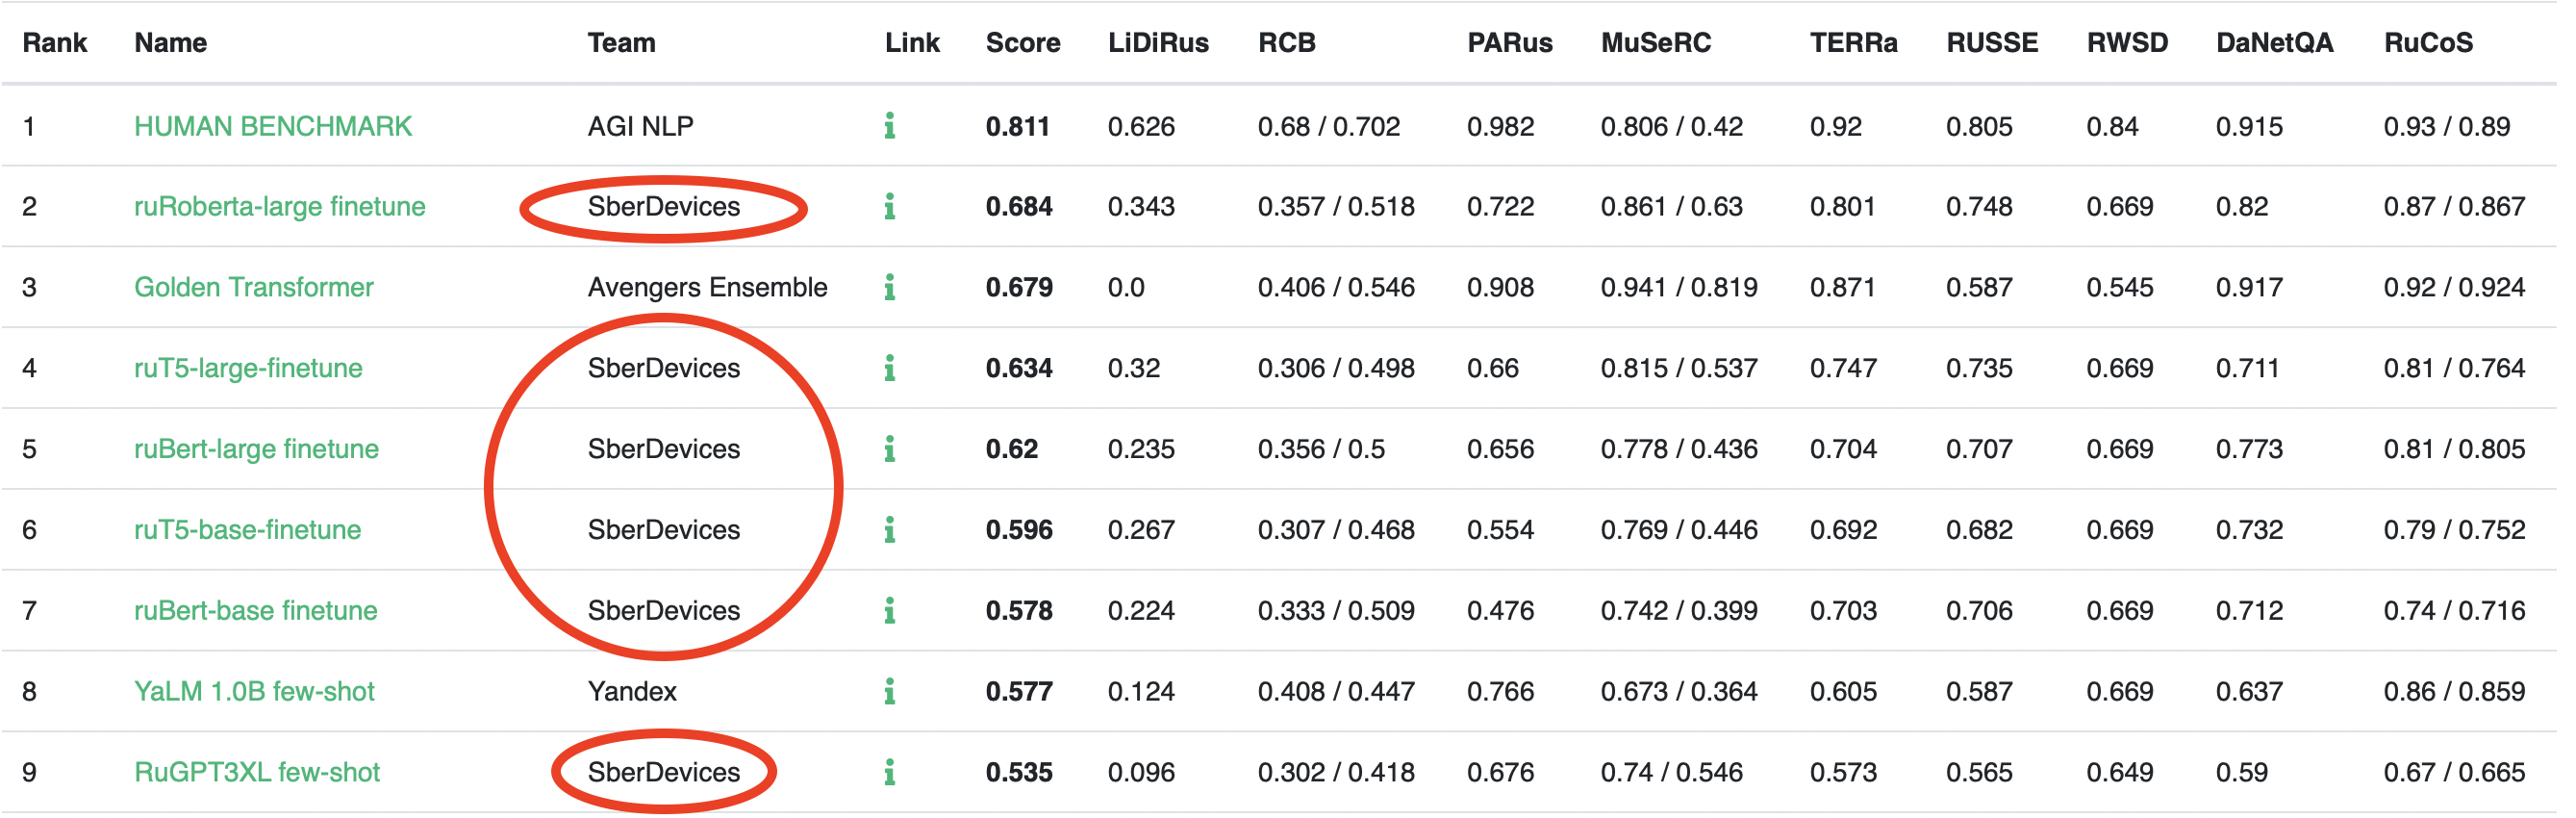This screenshot has width=2576, height=818.
Task: Open YaLM 1.0B few-shot info icon
Action: click(x=889, y=691)
